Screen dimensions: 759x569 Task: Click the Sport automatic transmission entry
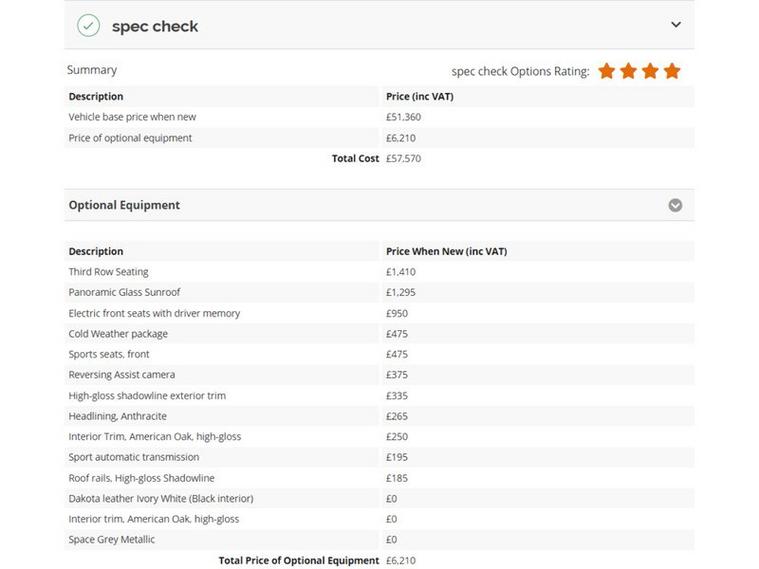(x=134, y=457)
